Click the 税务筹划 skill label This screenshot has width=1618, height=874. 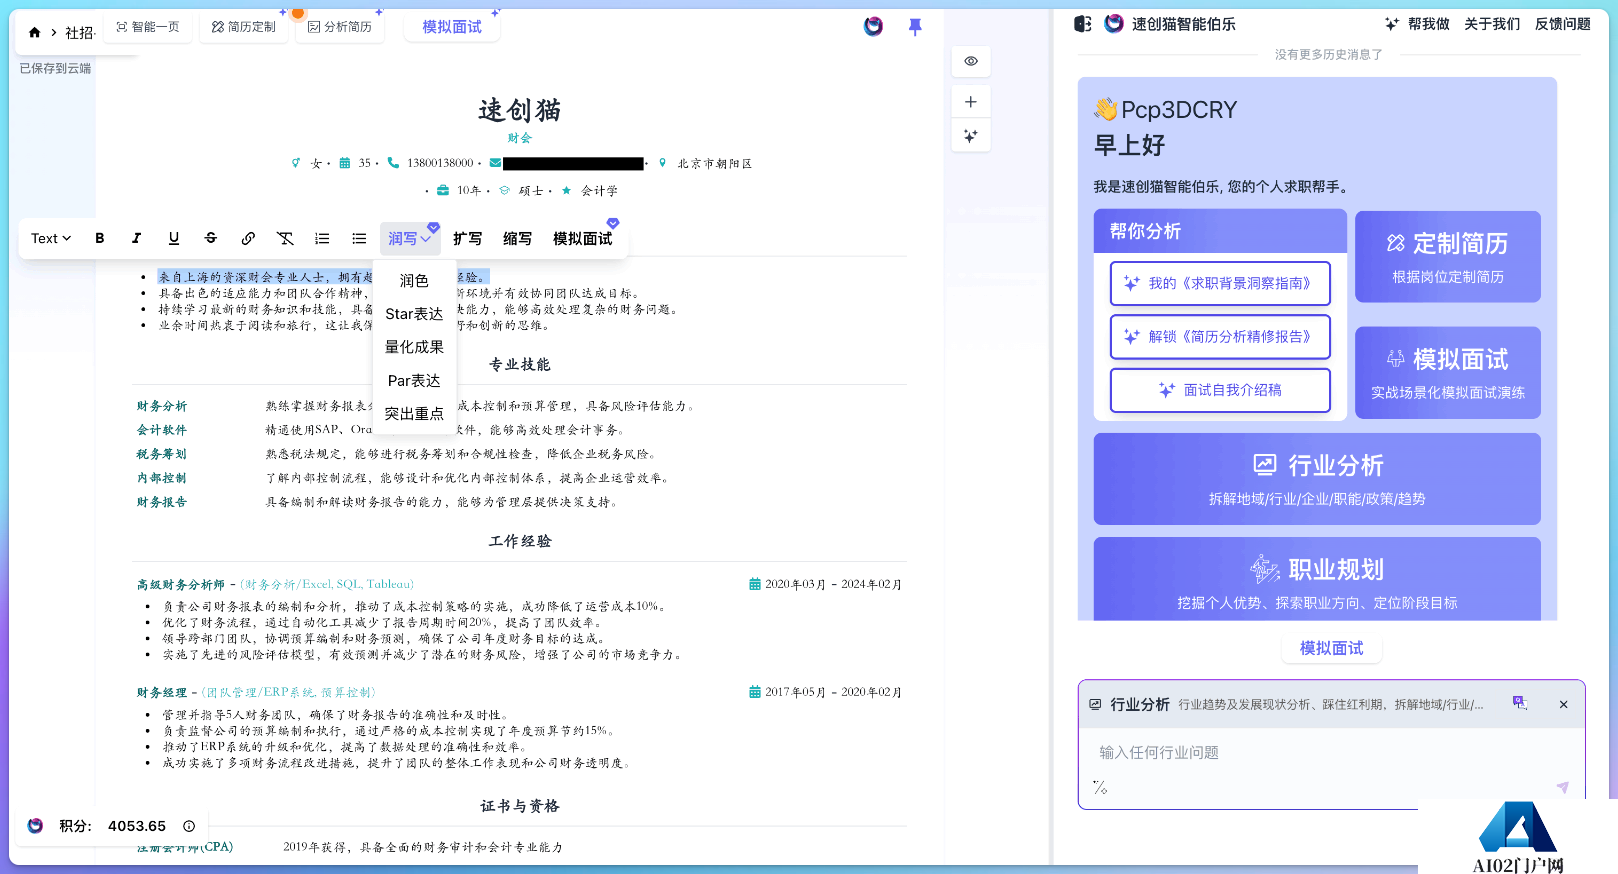[x=162, y=454]
